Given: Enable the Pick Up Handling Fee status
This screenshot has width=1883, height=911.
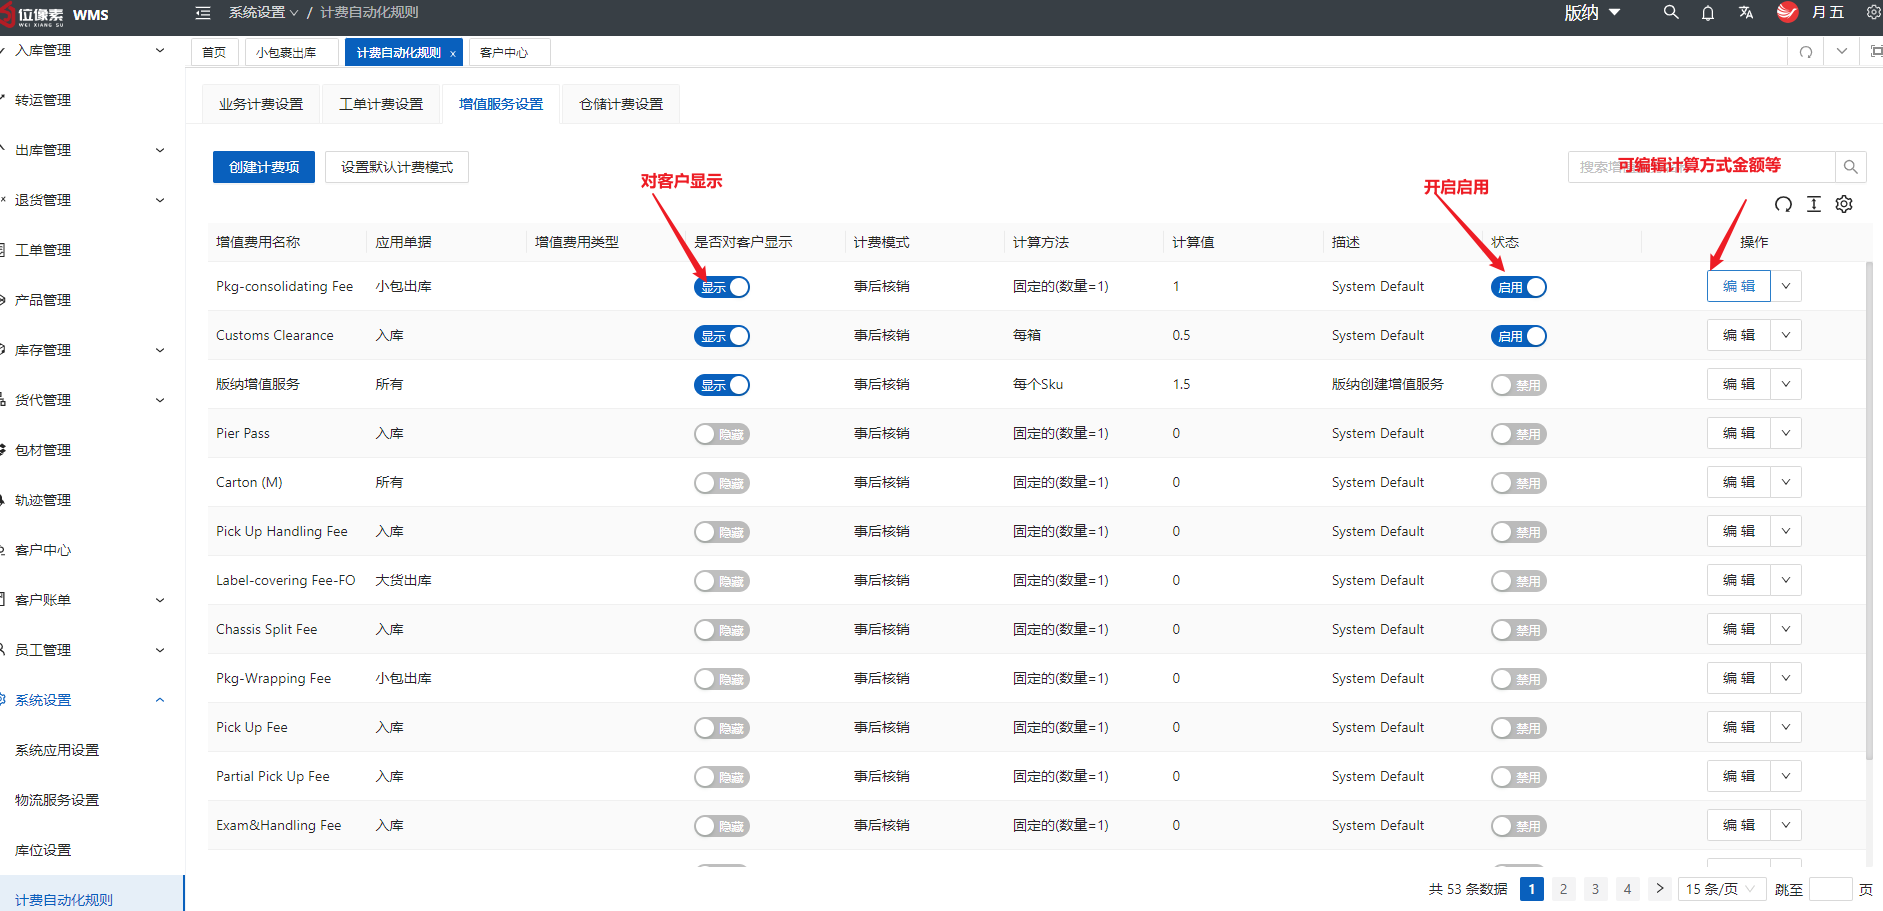Looking at the screenshot, I should [x=1519, y=532].
